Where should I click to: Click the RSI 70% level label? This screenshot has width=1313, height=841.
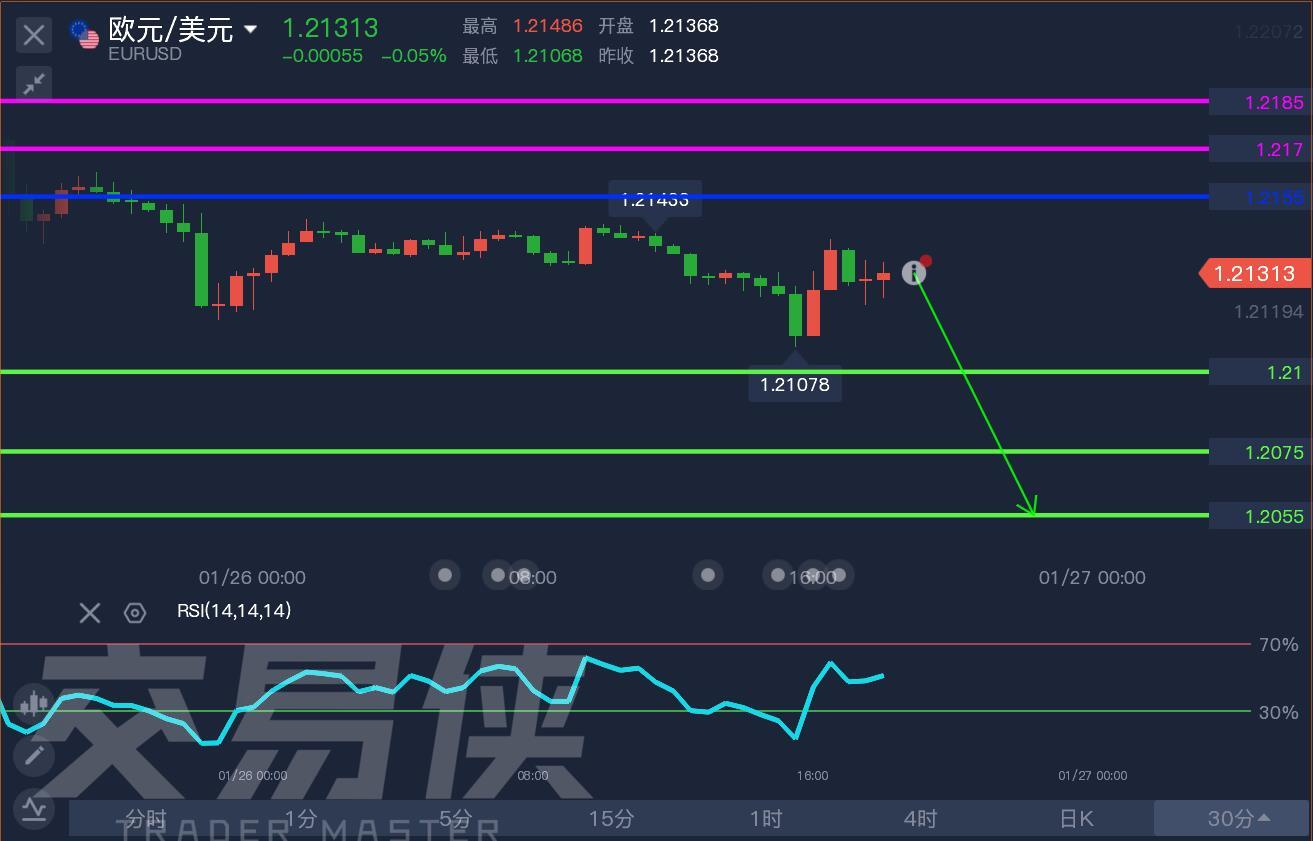point(1277,645)
